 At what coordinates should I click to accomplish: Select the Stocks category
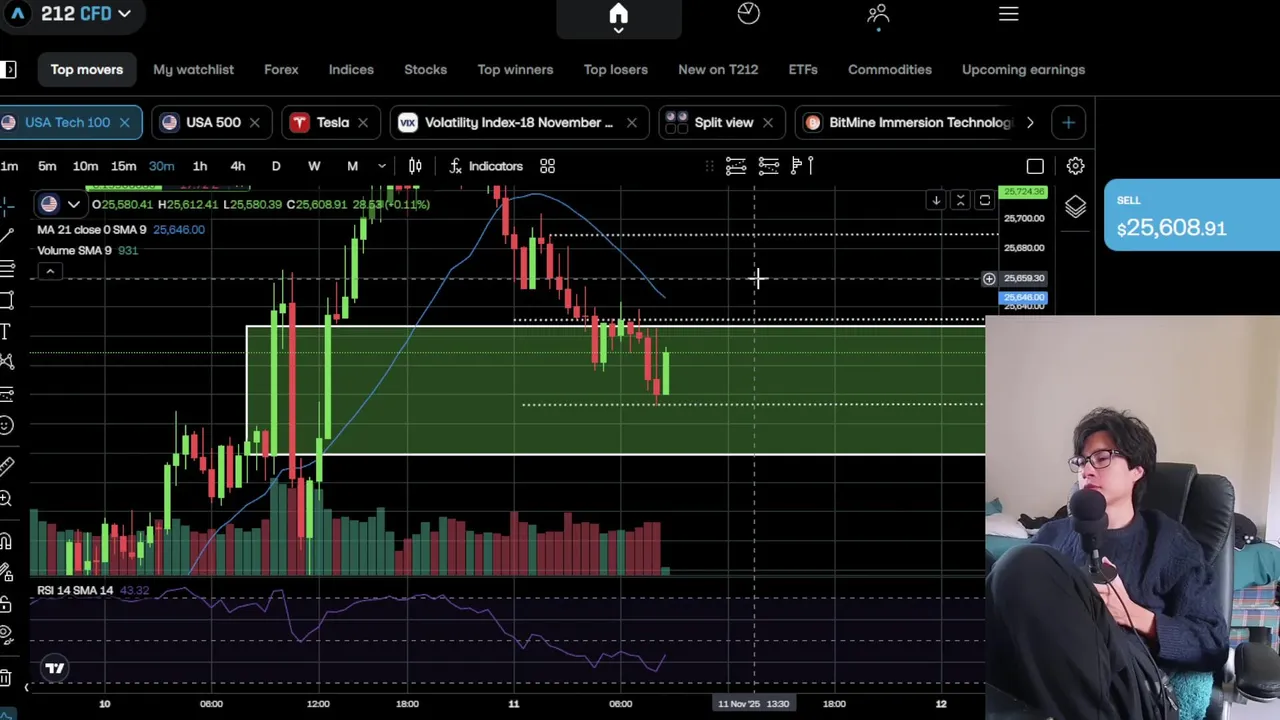[x=425, y=70]
